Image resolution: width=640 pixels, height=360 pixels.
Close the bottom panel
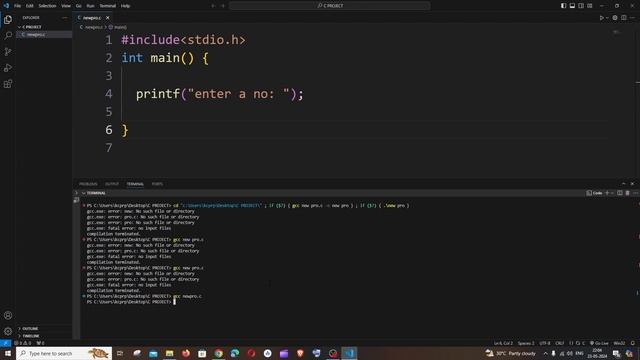point(632,184)
